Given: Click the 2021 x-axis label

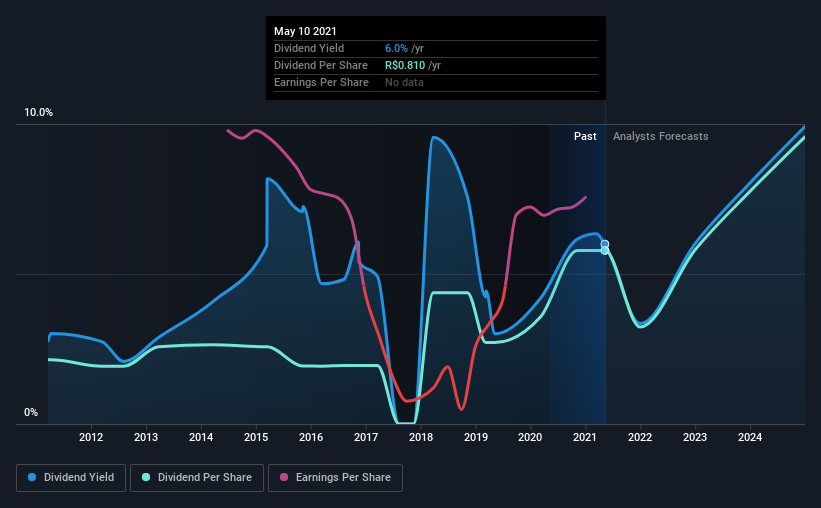Looking at the screenshot, I should coord(585,437).
